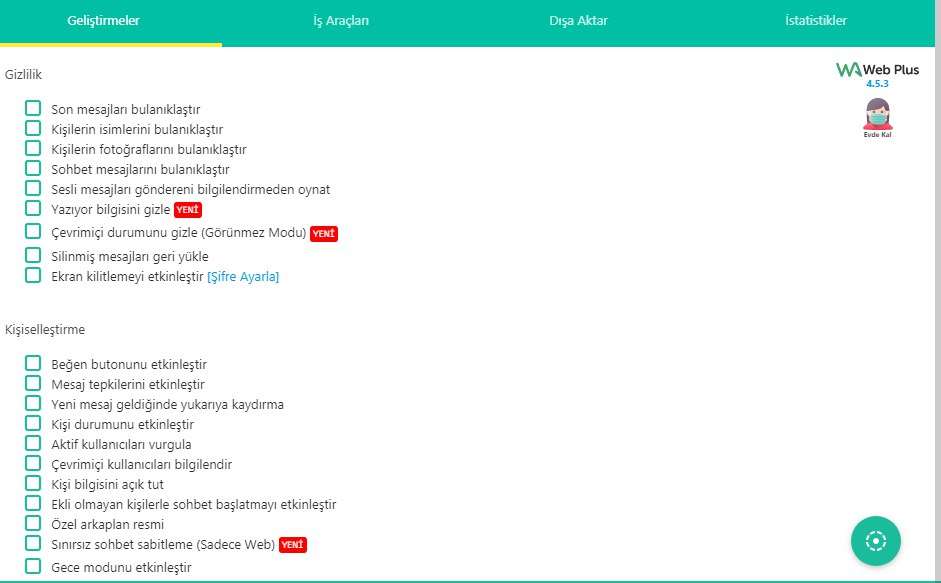Click the green floating target button
The image size is (941, 583).
coord(876,541)
